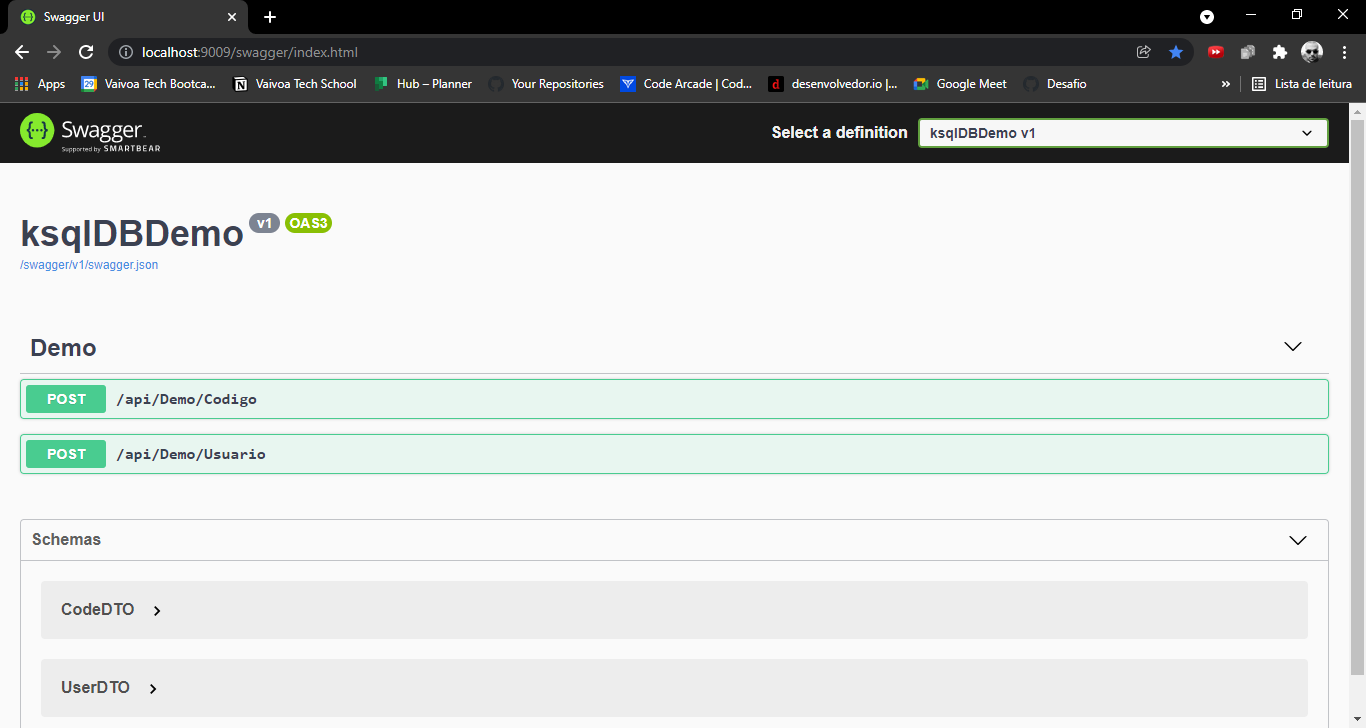
Task: Open the red YouTube extension icon
Action: (x=1216, y=52)
